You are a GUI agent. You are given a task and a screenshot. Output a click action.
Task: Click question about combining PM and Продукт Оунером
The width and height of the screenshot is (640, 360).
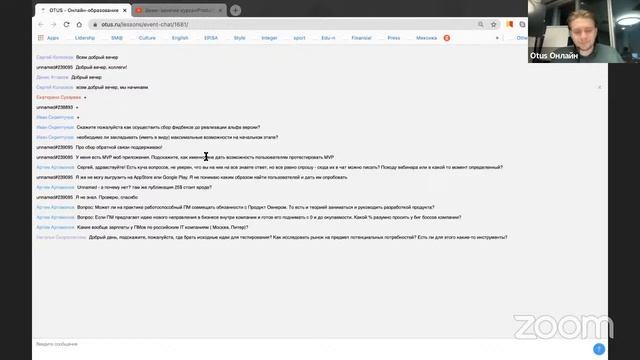pos(256,207)
